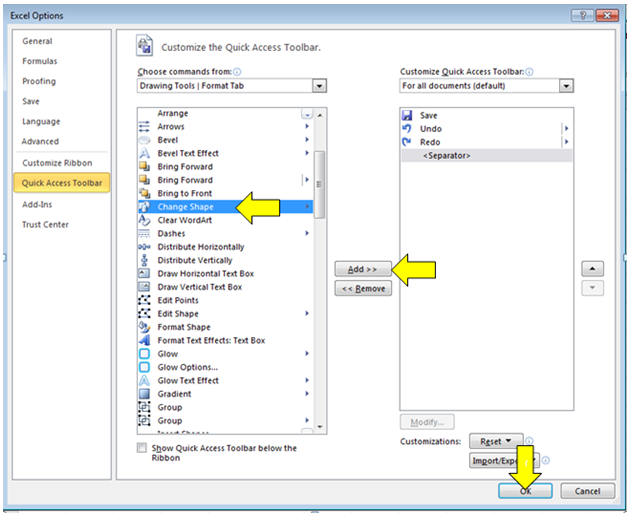Click the commands list scrollbar thumb

(x=320, y=185)
